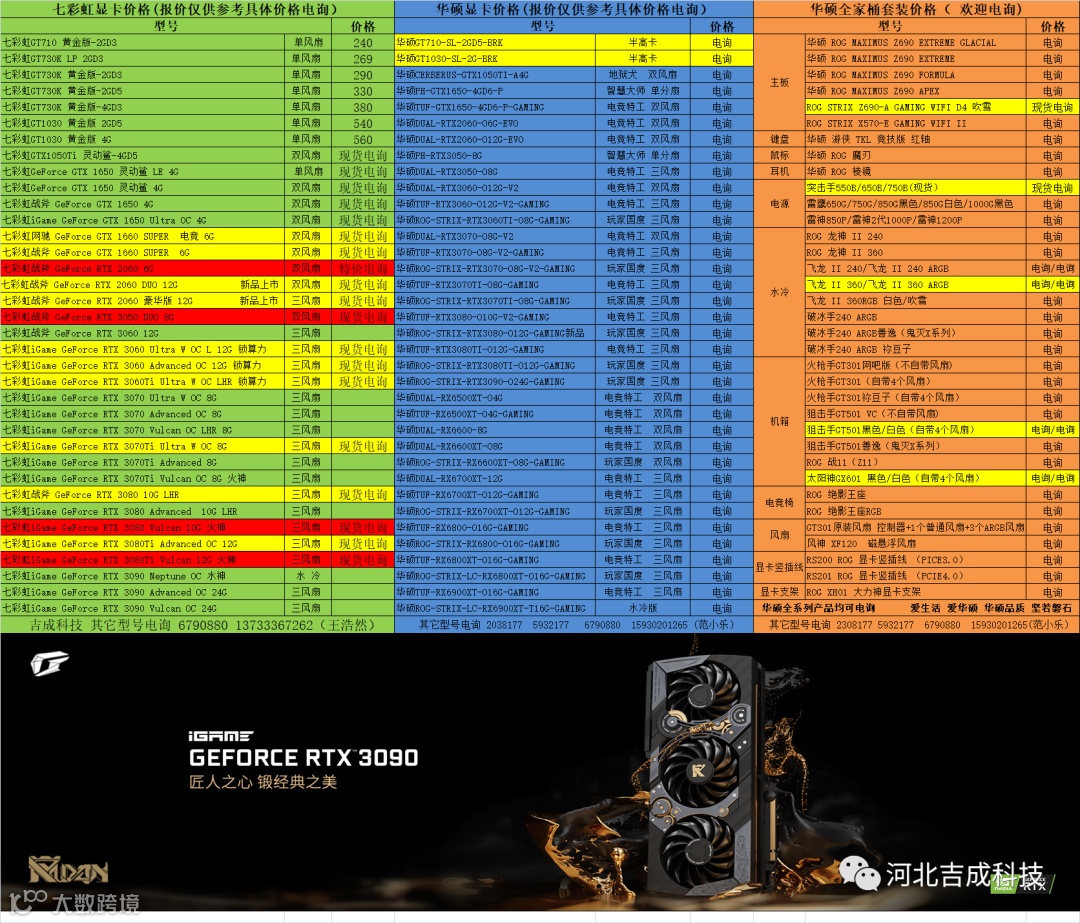Select the cell ROG XH01 大力神显卡支架
The height and width of the screenshot is (923, 1080).
(x=915, y=592)
